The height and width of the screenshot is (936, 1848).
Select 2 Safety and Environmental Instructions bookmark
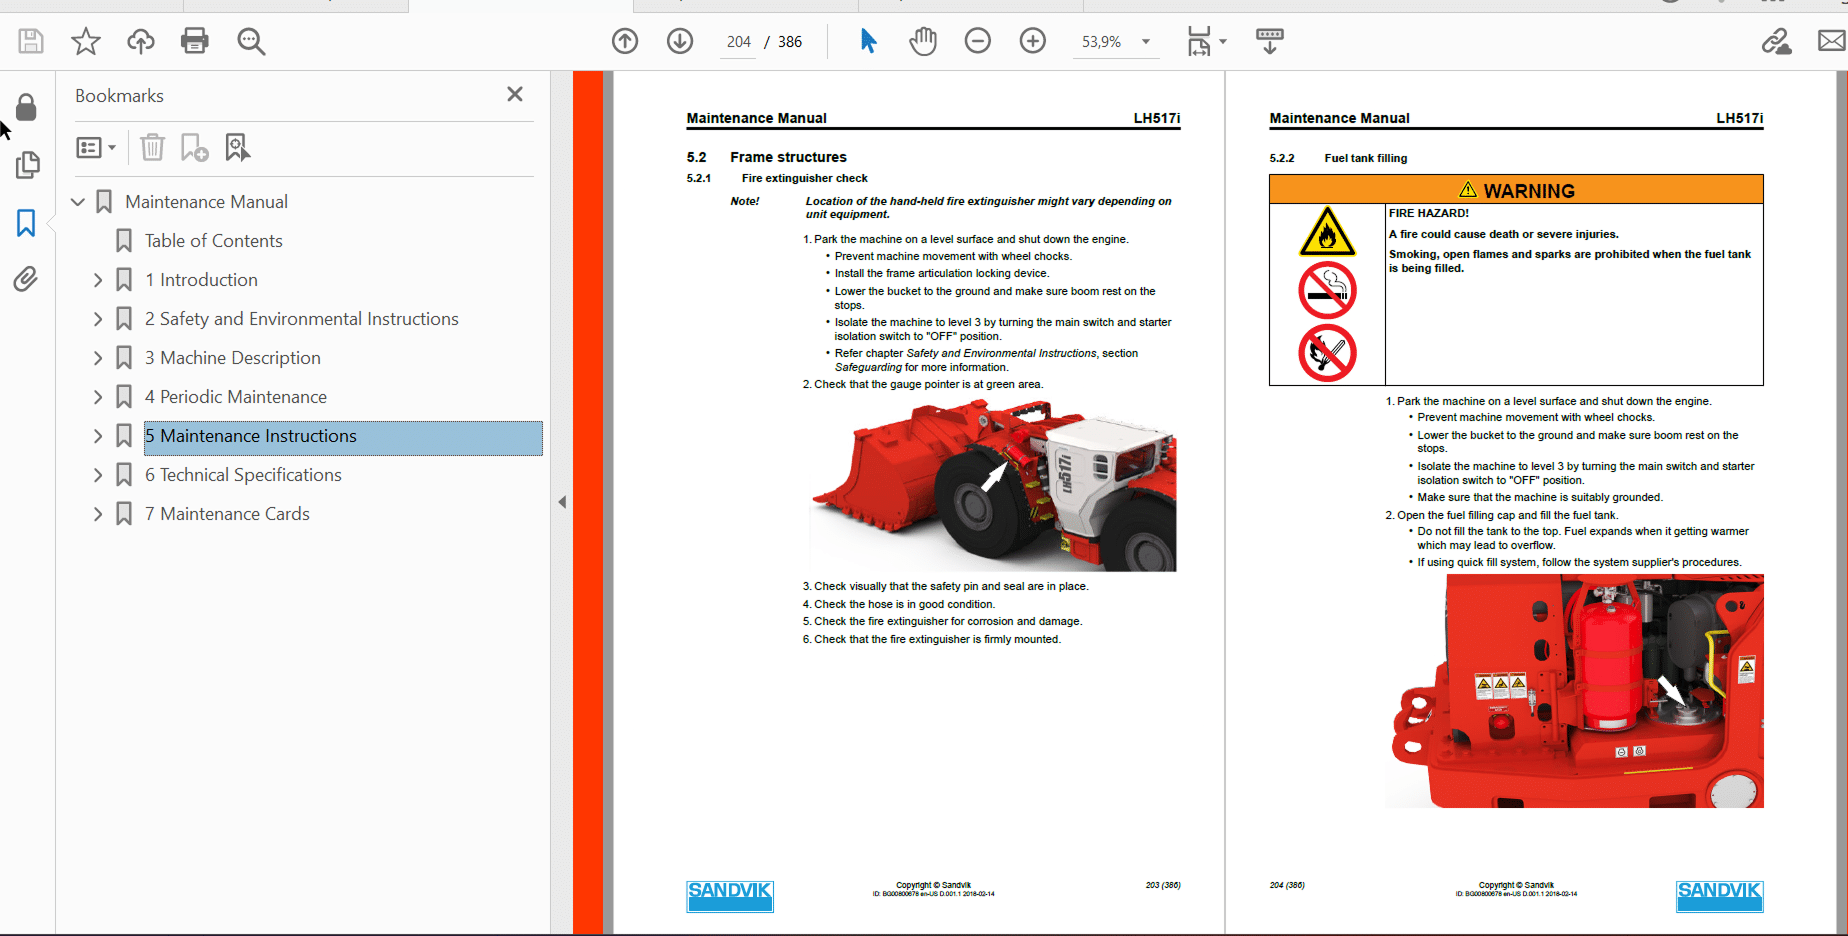pos(301,319)
